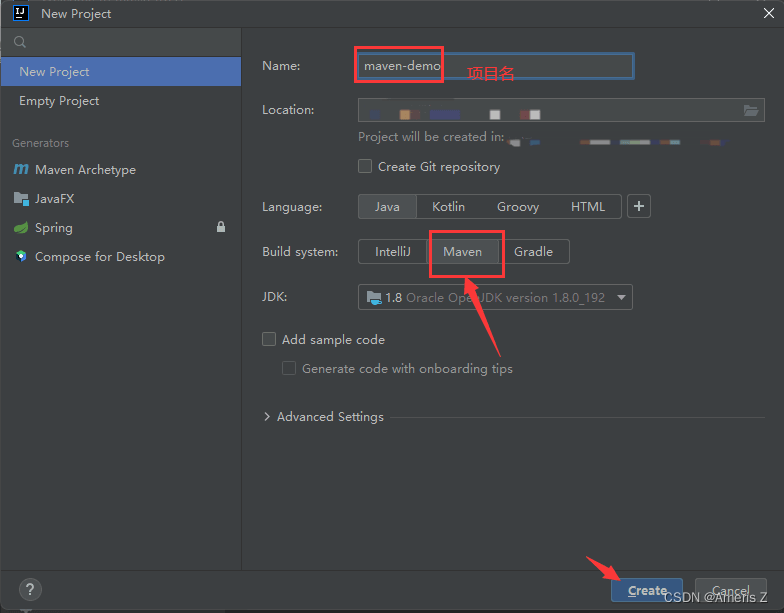This screenshot has width=784, height=613.
Task: Choose Compose for Desktop generator
Action: [121, 256]
